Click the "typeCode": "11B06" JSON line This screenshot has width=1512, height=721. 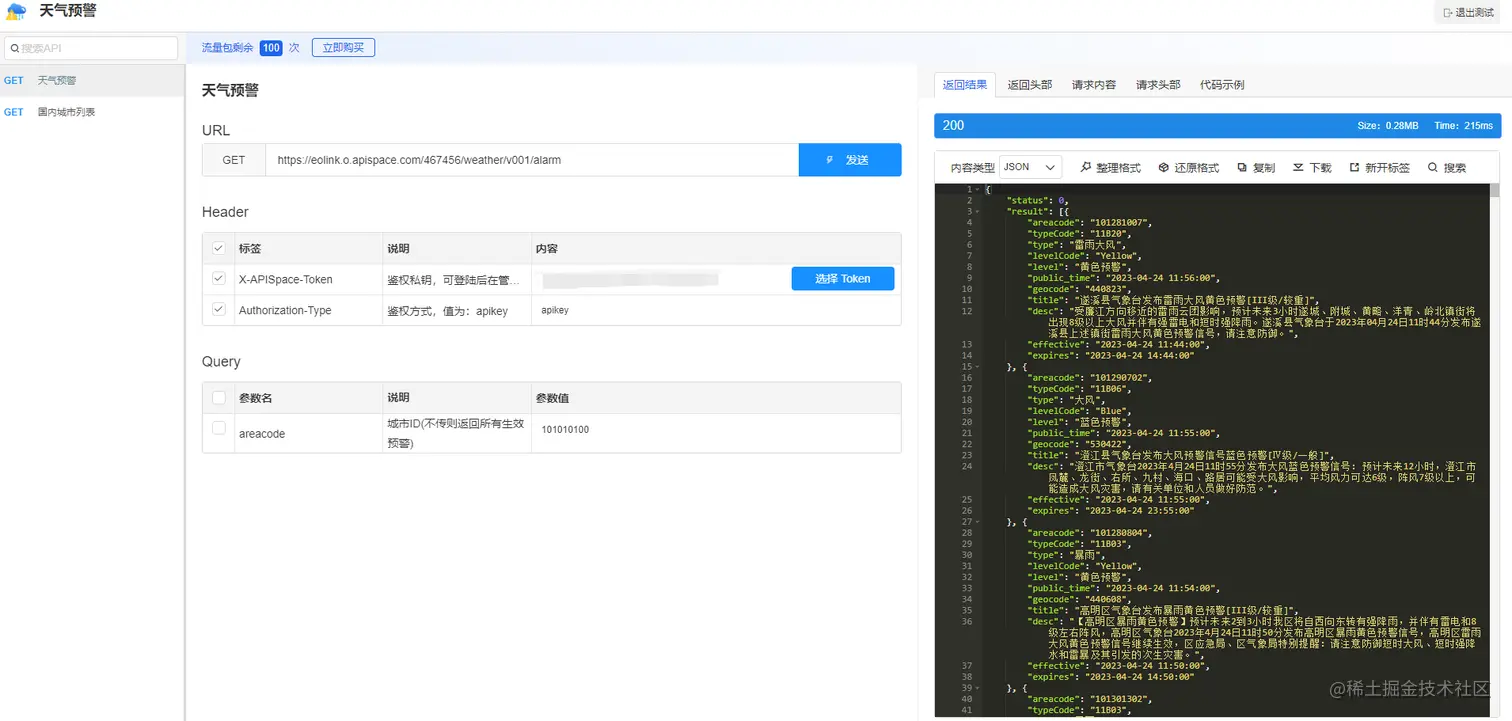click(x=1078, y=389)
